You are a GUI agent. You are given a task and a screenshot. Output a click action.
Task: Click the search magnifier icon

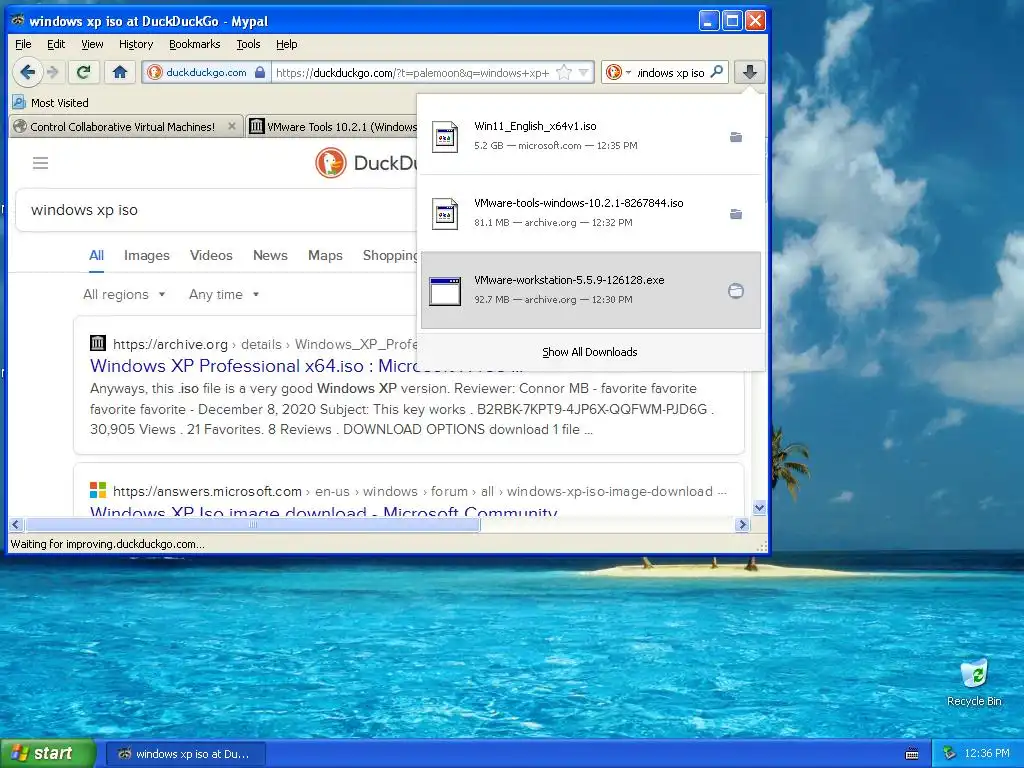coord(717,72)
